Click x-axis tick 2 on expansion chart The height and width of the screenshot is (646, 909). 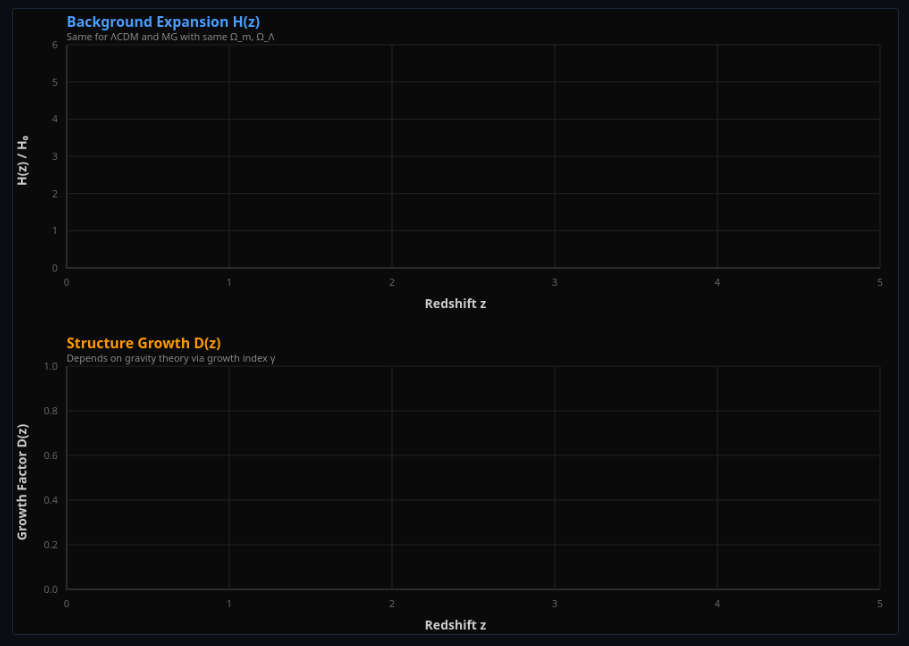click(392, 283)
